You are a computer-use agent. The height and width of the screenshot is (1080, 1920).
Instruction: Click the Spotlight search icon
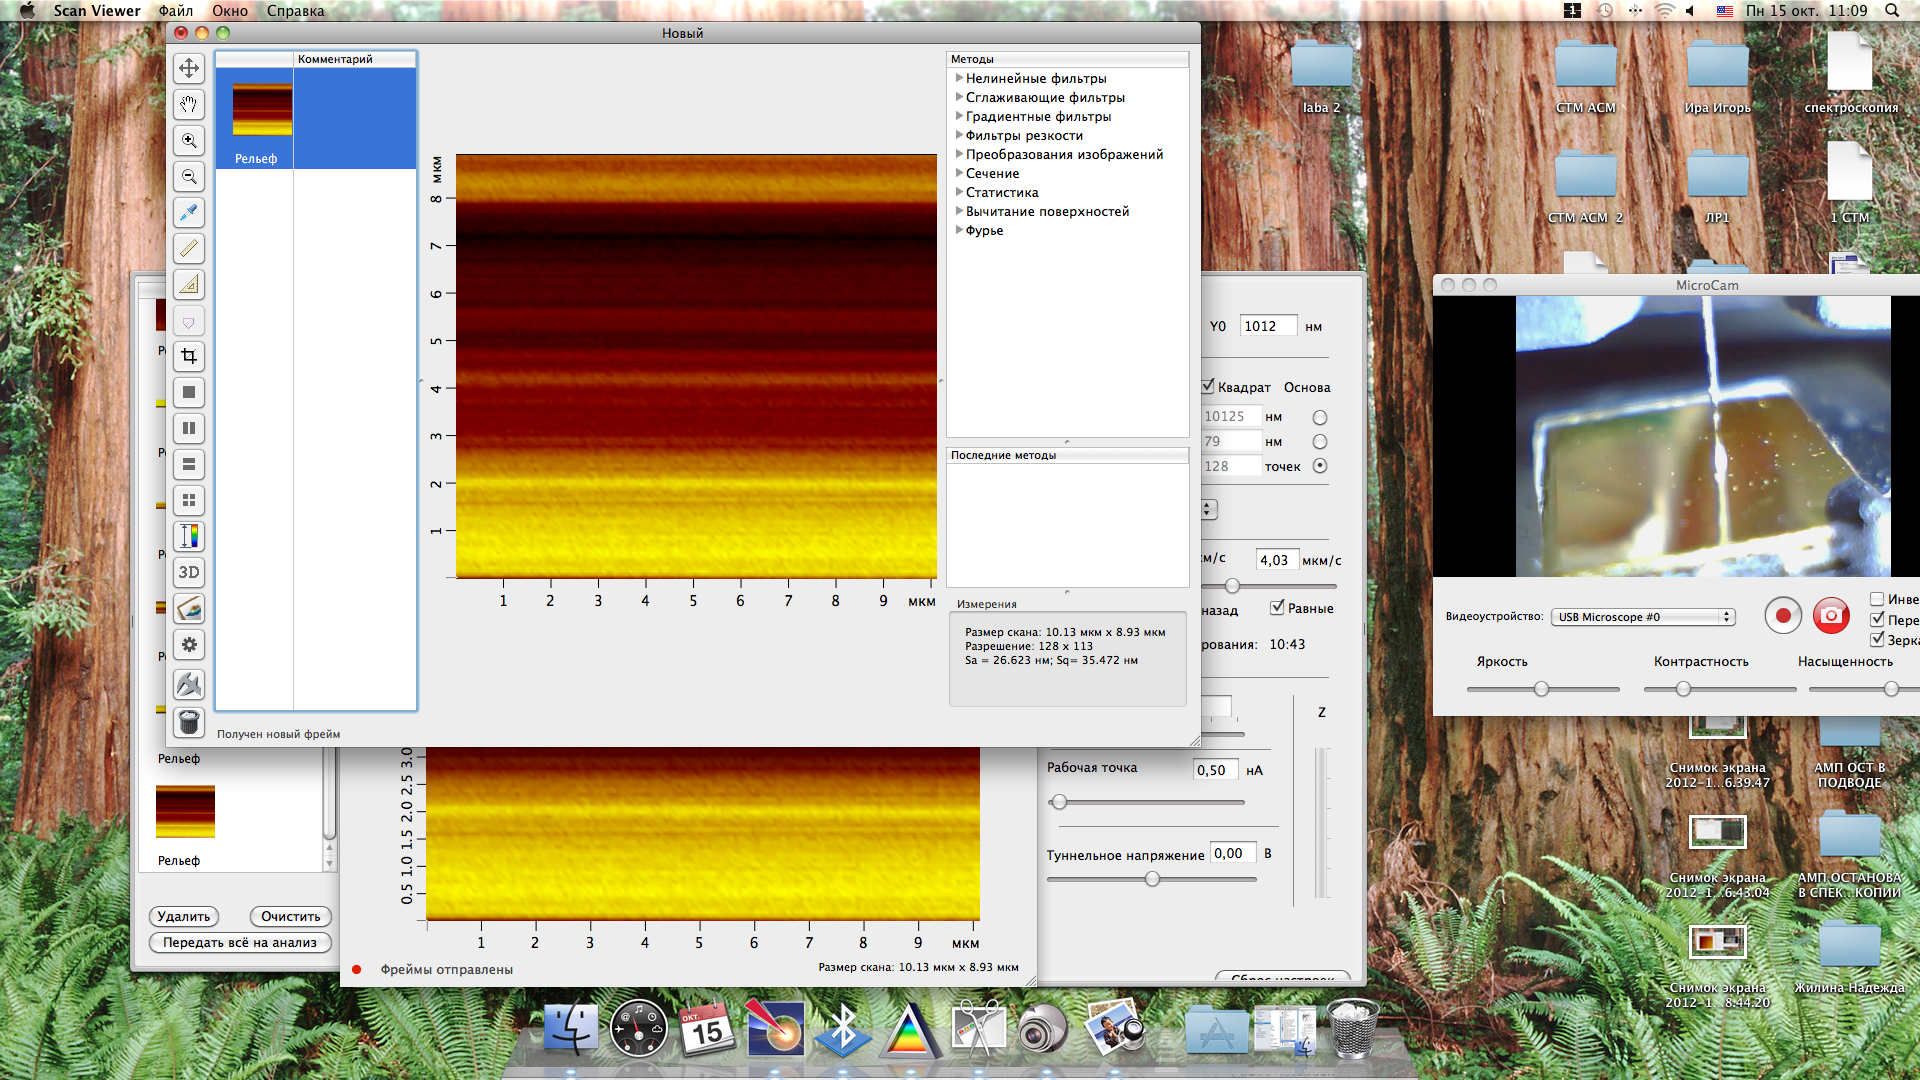(x=1892, y=10)
